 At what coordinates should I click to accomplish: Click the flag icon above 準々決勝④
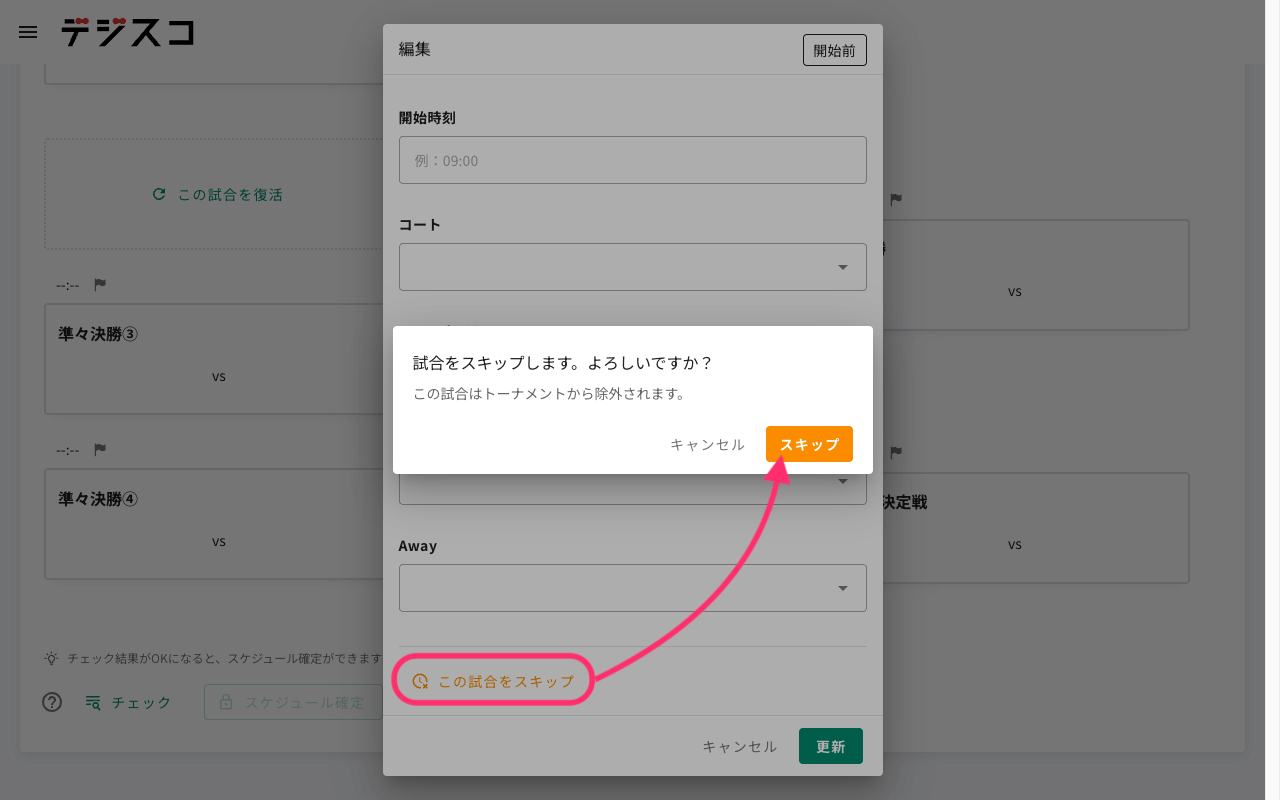[100, 450]
